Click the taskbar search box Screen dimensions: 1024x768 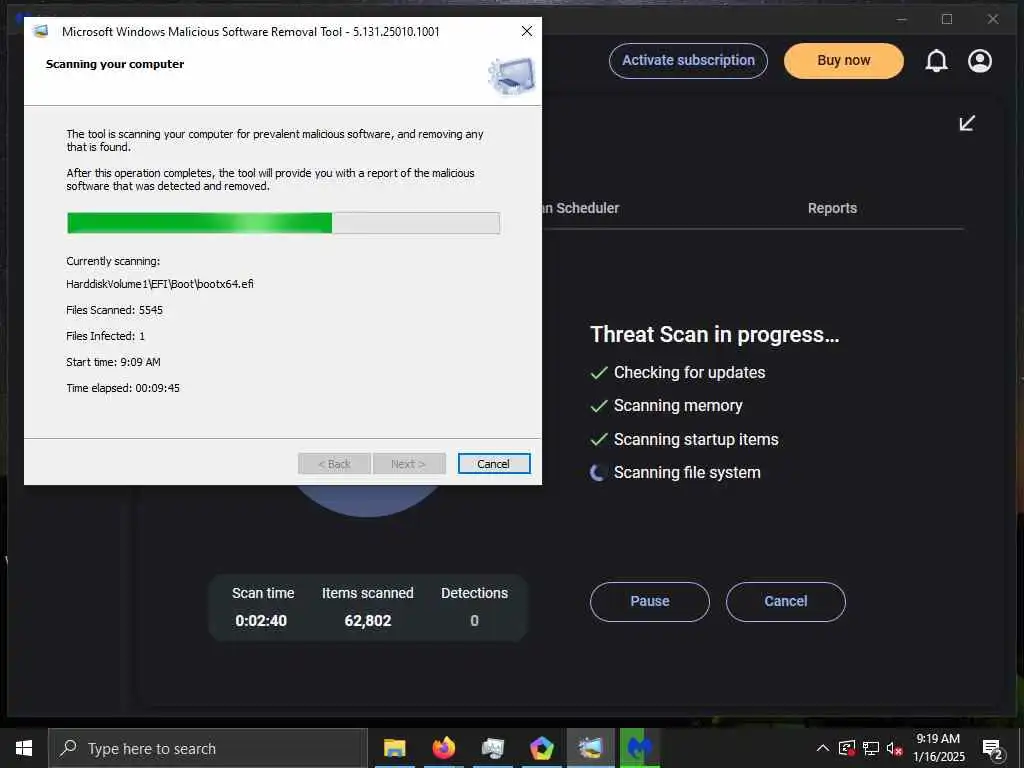pyautogui.click(x=208, y=748)
